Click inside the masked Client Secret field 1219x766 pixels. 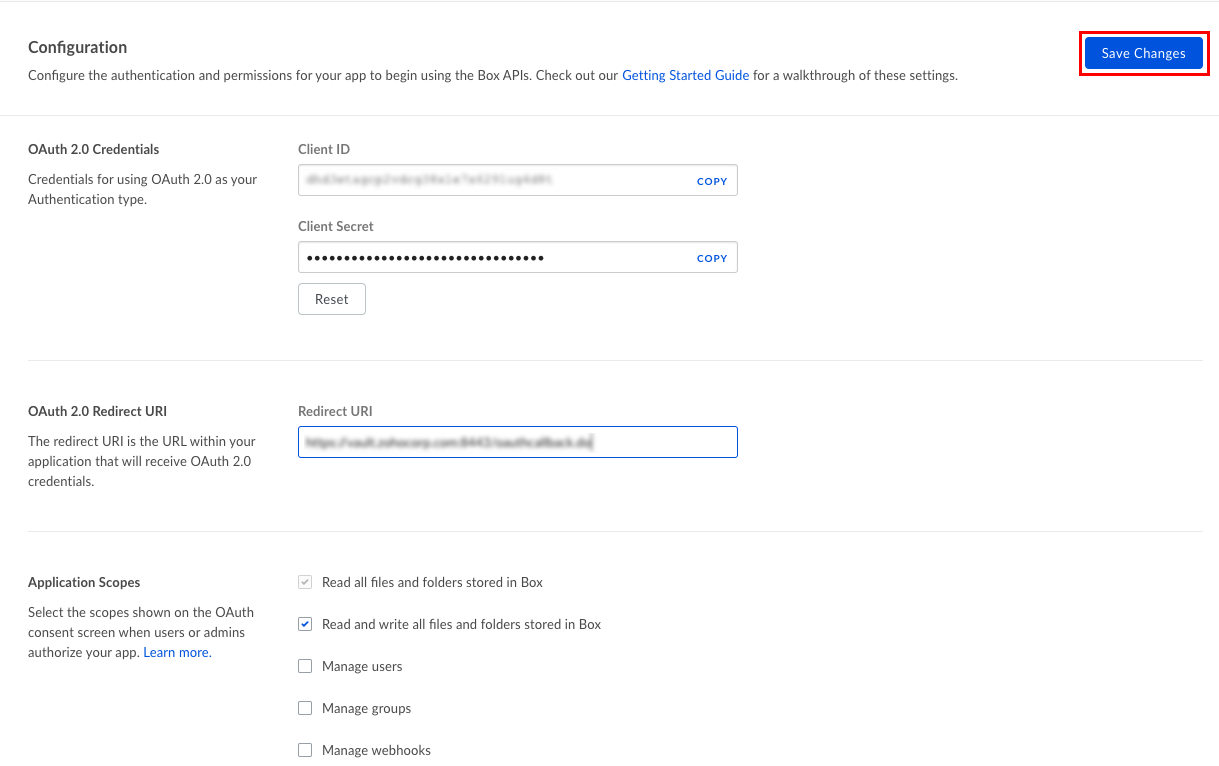point(490,258)
